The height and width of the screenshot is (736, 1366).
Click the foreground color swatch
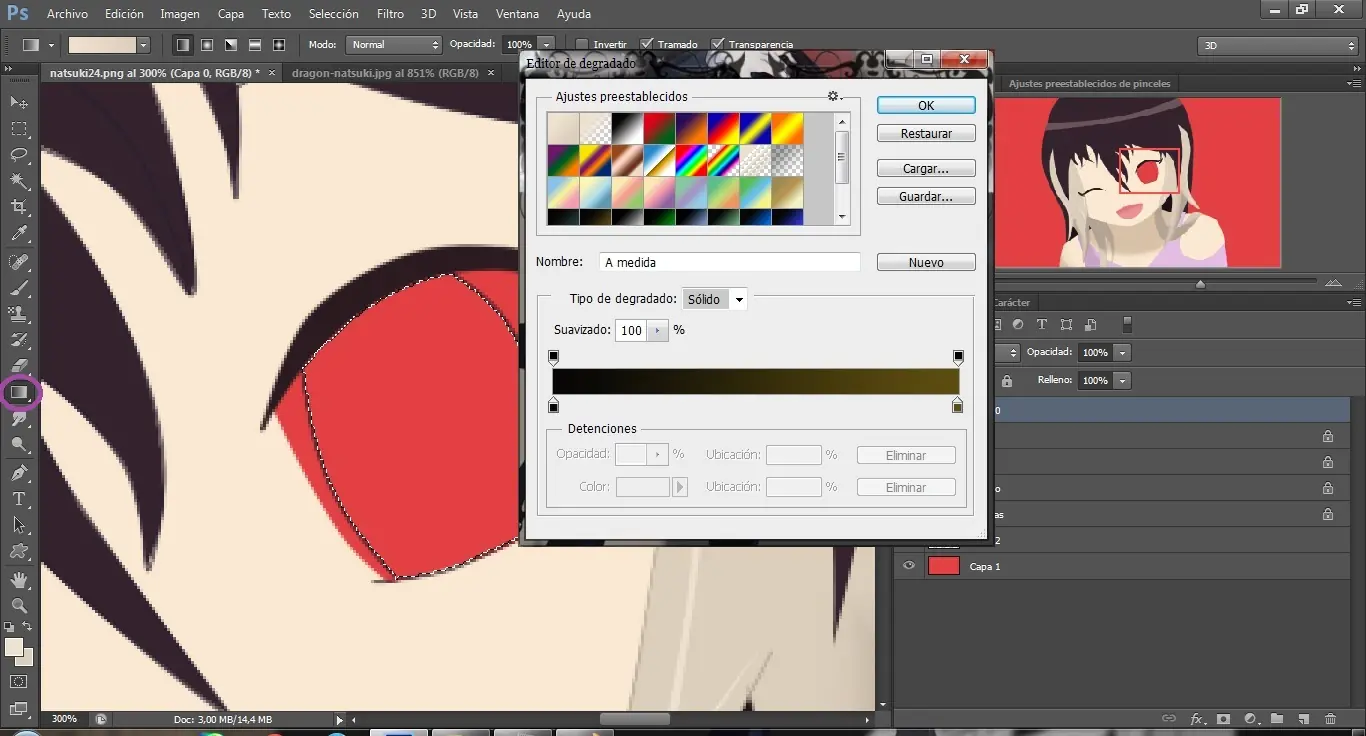14,647
